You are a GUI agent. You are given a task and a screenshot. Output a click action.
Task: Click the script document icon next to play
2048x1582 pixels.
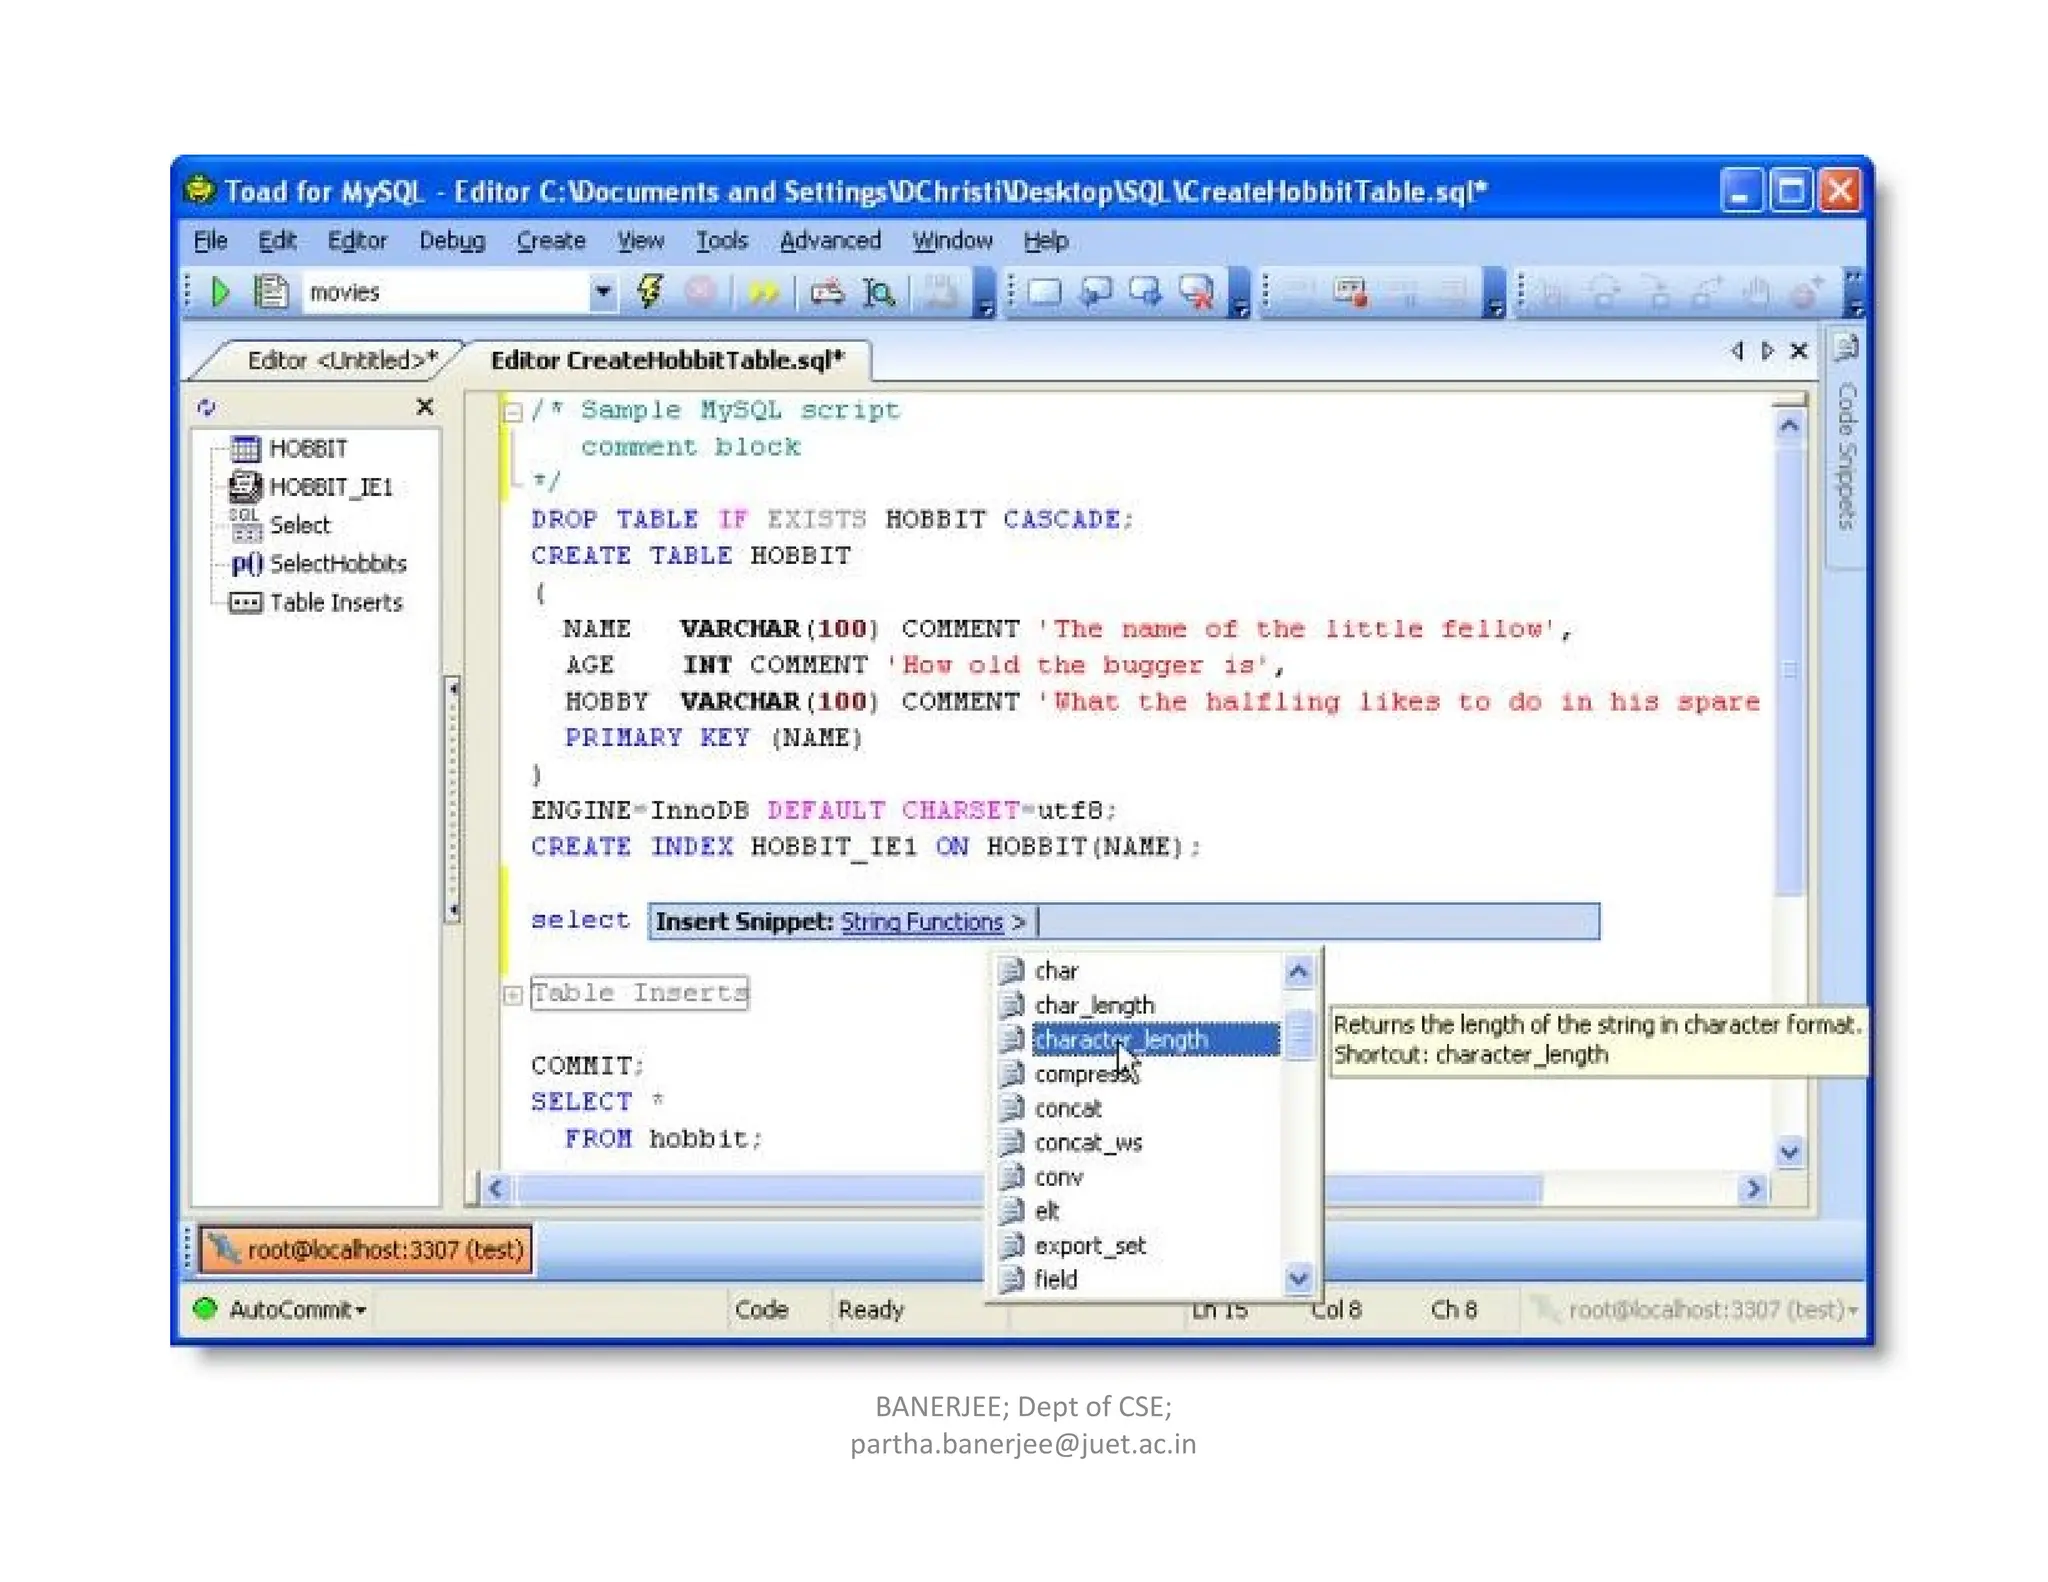tap(270, 292)
